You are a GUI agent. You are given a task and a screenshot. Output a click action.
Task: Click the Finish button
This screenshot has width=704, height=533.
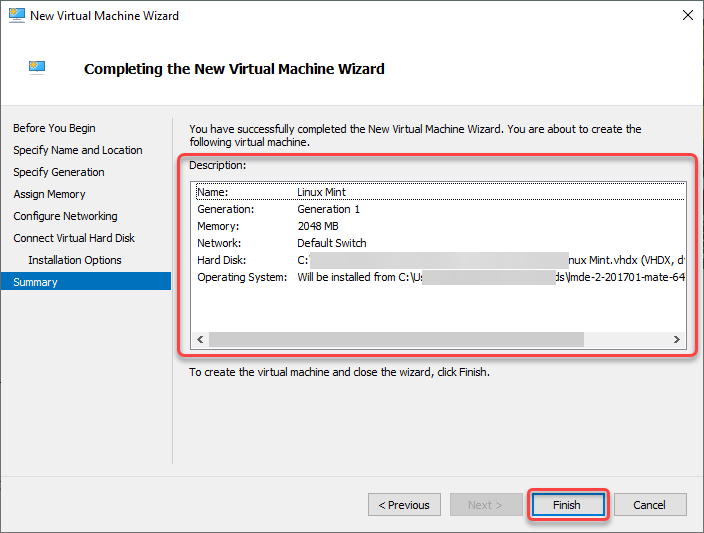pyautogui.click(x=568, y=505)
